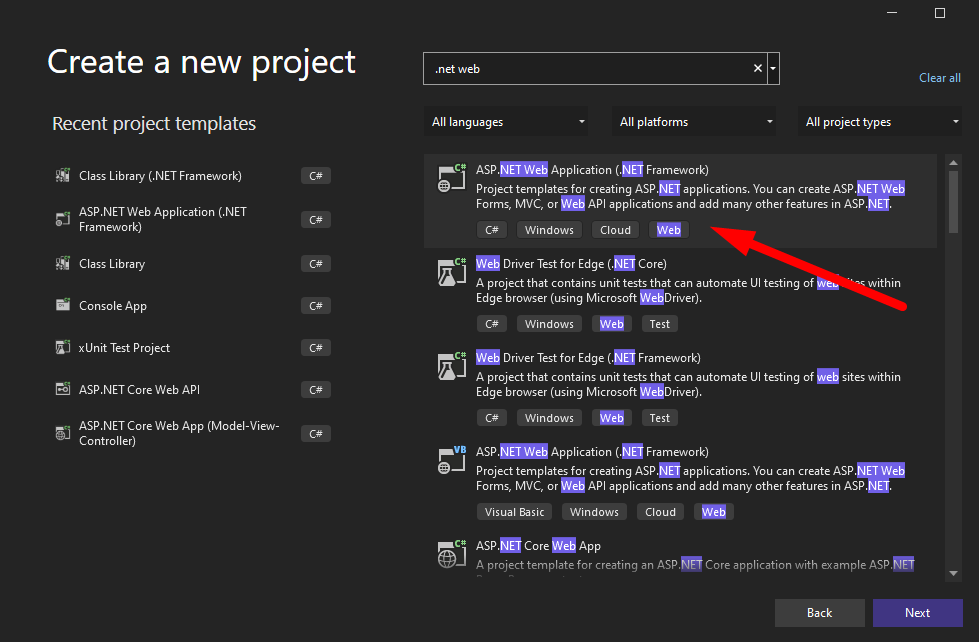Expand the All project types dropdown
979x642 pixels.
882,122
